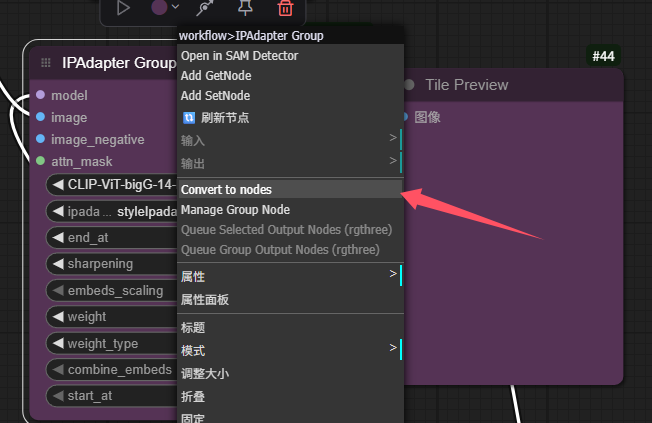
Task: Click the end_at value field
Action: 112,237
